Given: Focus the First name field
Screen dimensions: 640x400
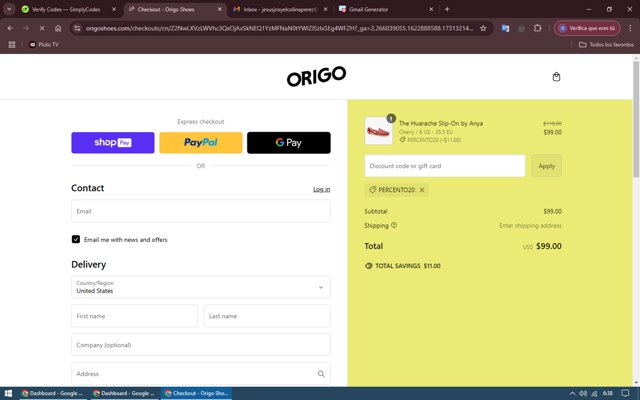Looking at the screenshot, I should 134,316.
